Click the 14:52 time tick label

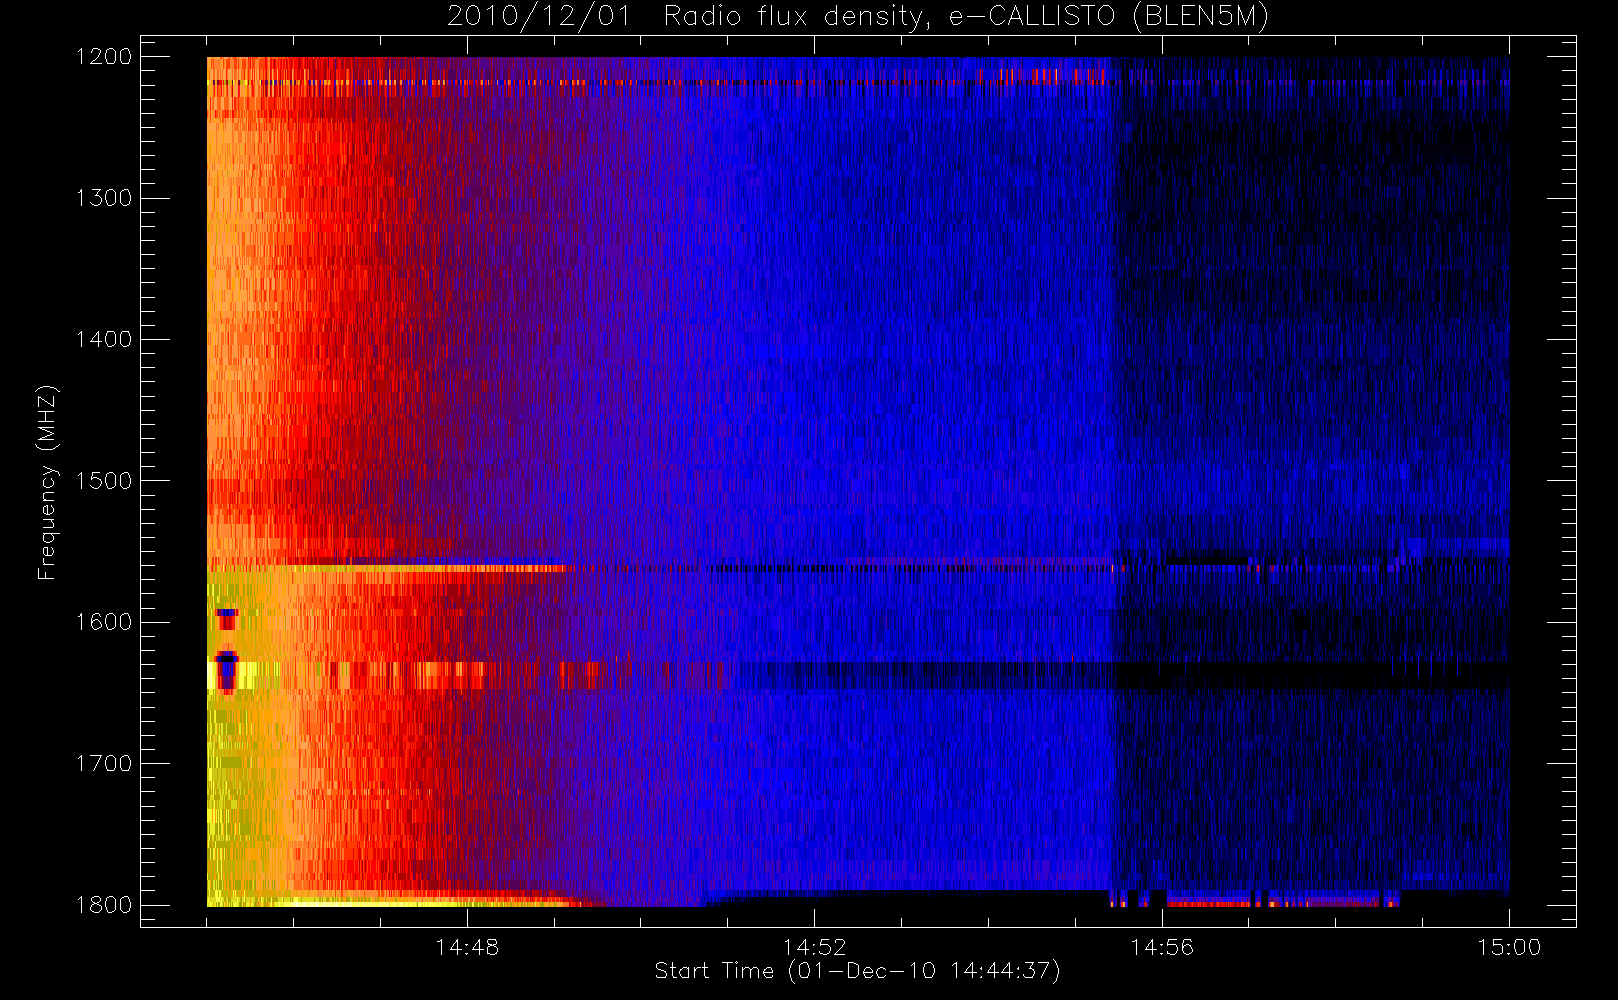814,947
